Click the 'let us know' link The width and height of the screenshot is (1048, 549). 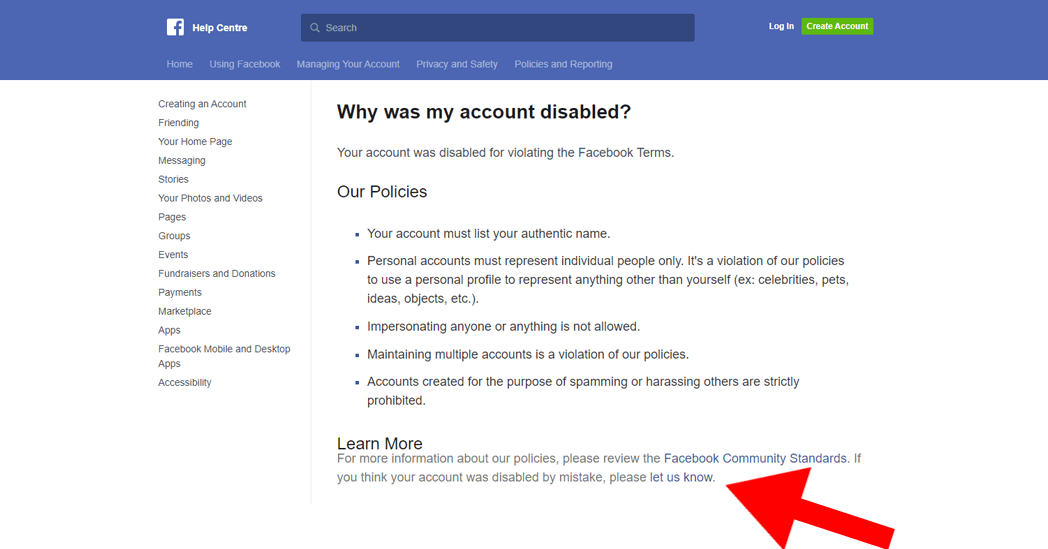coord(681,478)
